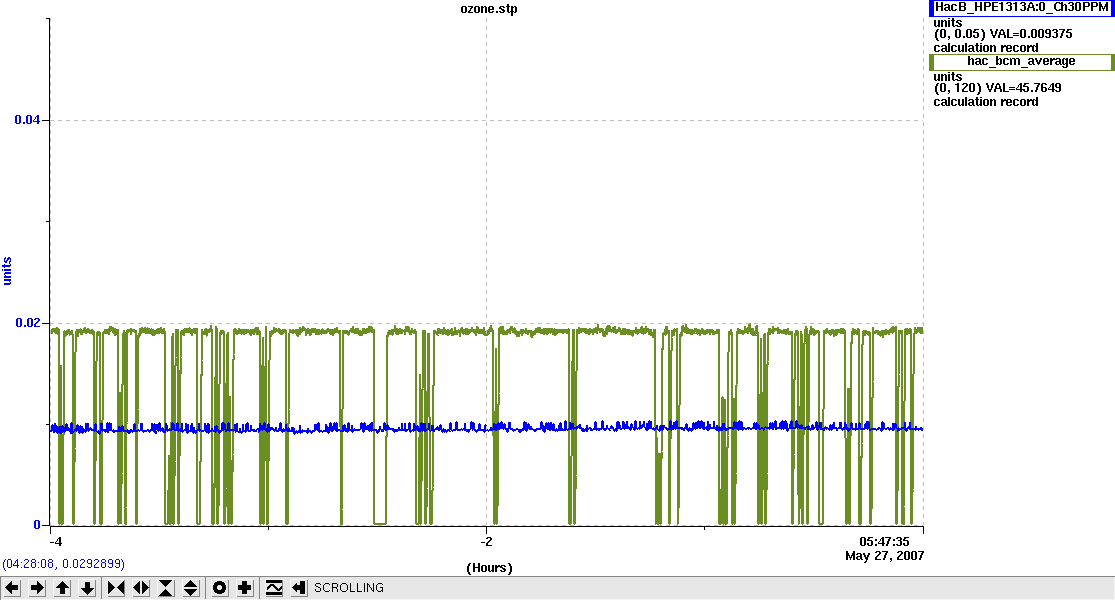Select the hac_bcm_average legend entry
This screenshot has height=600, width=1115.
click(1021, 62)
